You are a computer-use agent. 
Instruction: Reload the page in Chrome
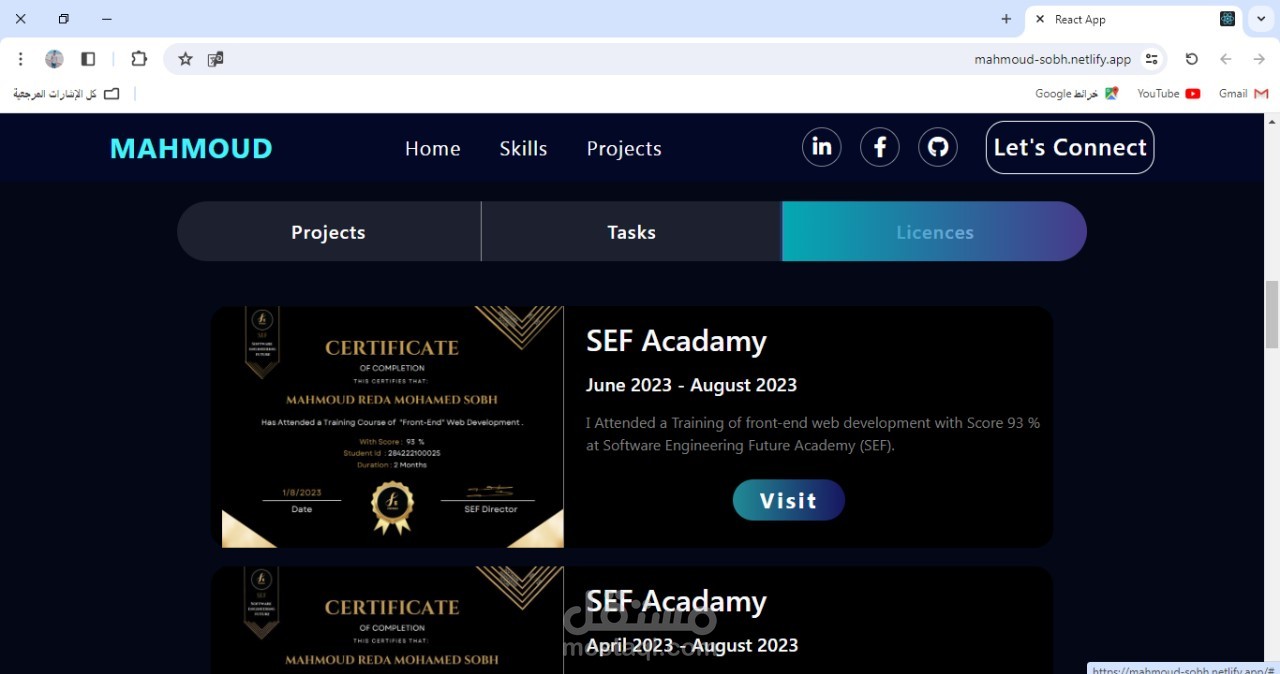click(x=1191, y=59)
